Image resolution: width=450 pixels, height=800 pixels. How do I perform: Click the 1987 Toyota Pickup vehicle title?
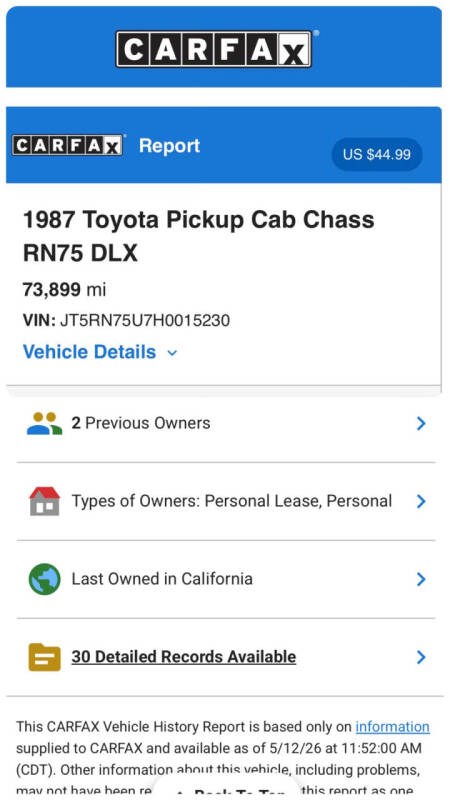(x=198, y=236)
